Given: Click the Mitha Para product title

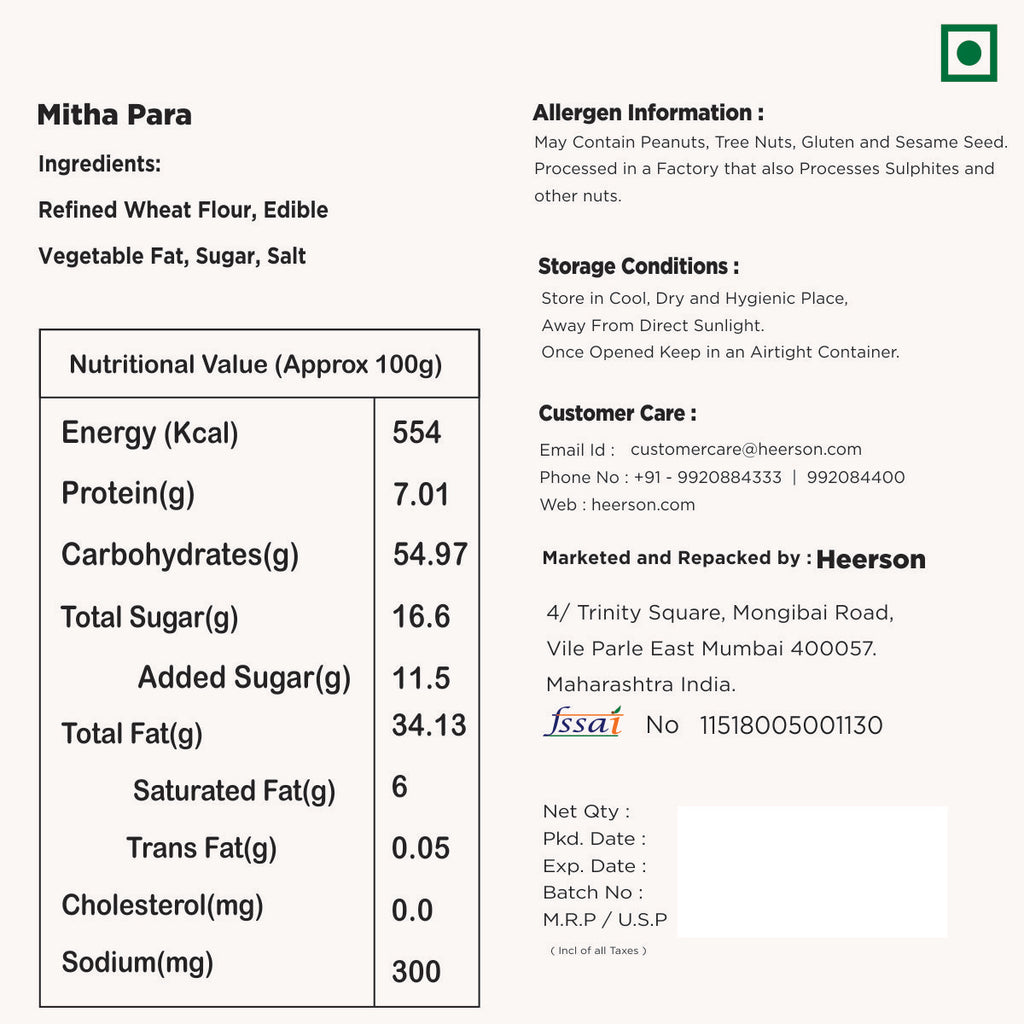Looking at the screenshot, I should point(114,115).
